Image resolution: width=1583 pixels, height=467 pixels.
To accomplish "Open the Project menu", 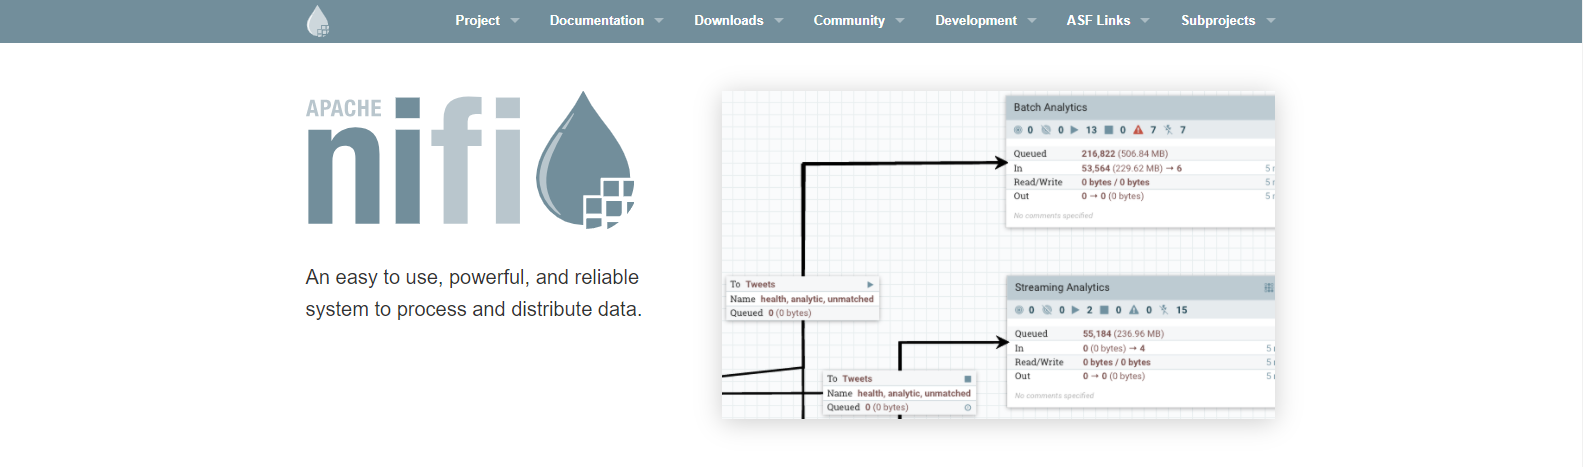I will coord(487,20).
